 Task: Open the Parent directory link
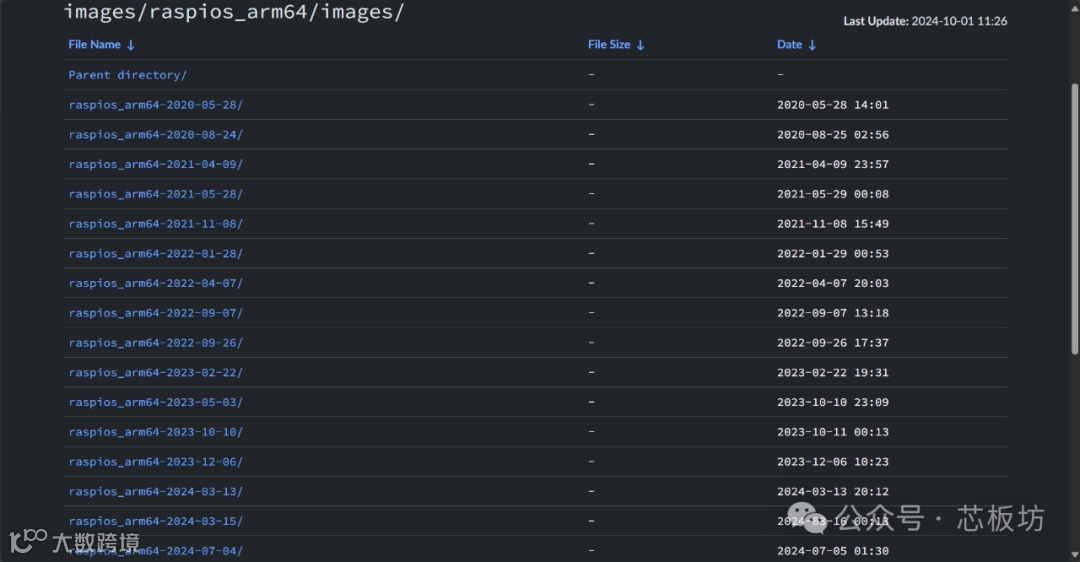127,75
